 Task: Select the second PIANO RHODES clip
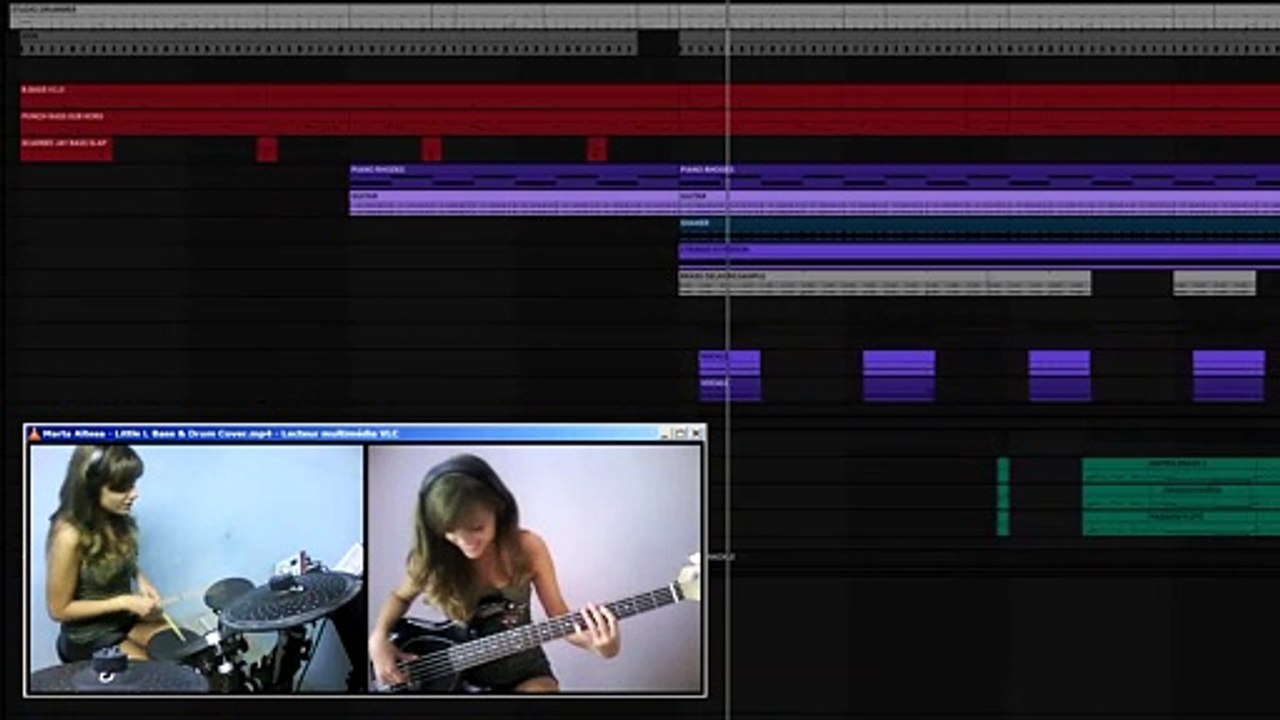tap(979, 176)
